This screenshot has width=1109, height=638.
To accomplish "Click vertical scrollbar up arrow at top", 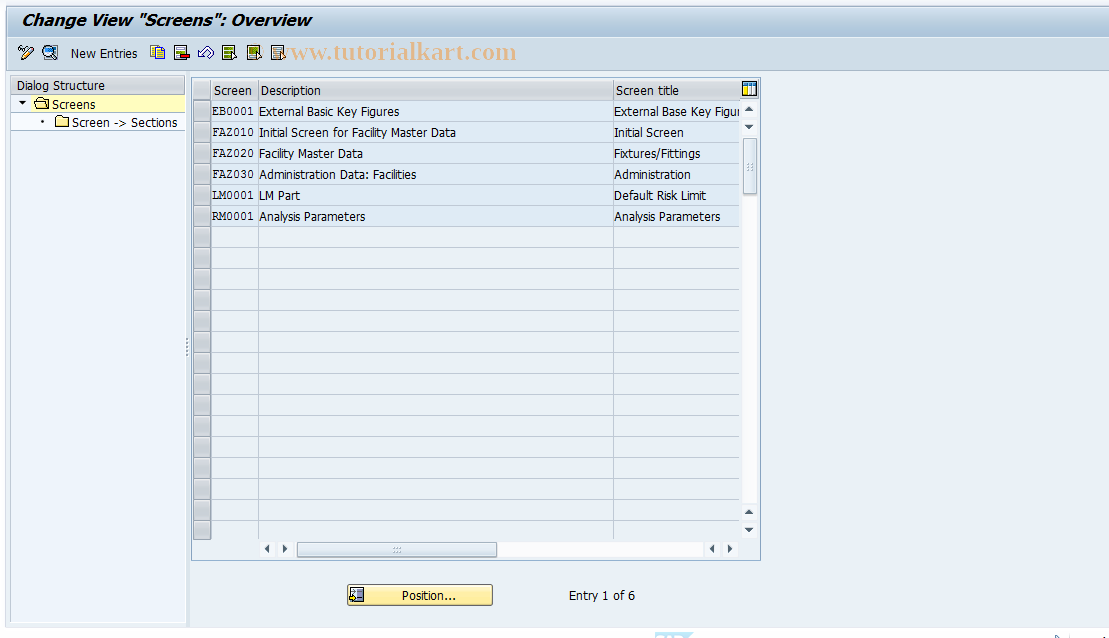I will (x=749, y=110).
